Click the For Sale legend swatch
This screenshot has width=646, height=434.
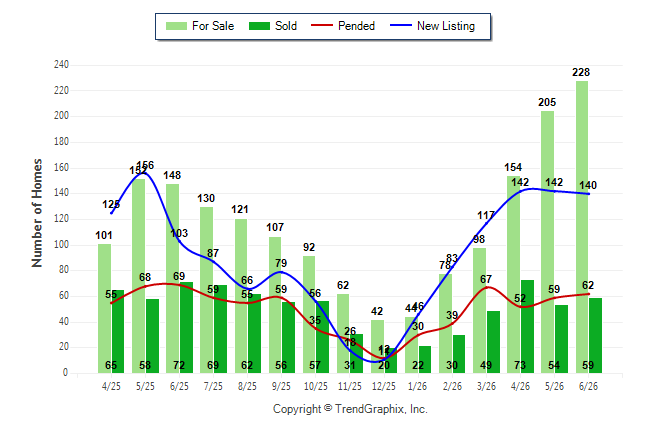point(176,26)
